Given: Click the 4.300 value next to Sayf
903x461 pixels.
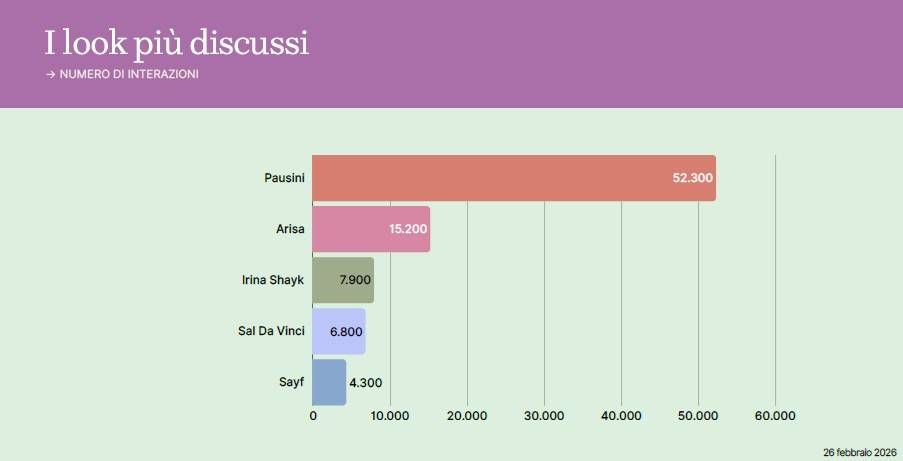Looking at the screenshot, I should click(365, 382).
